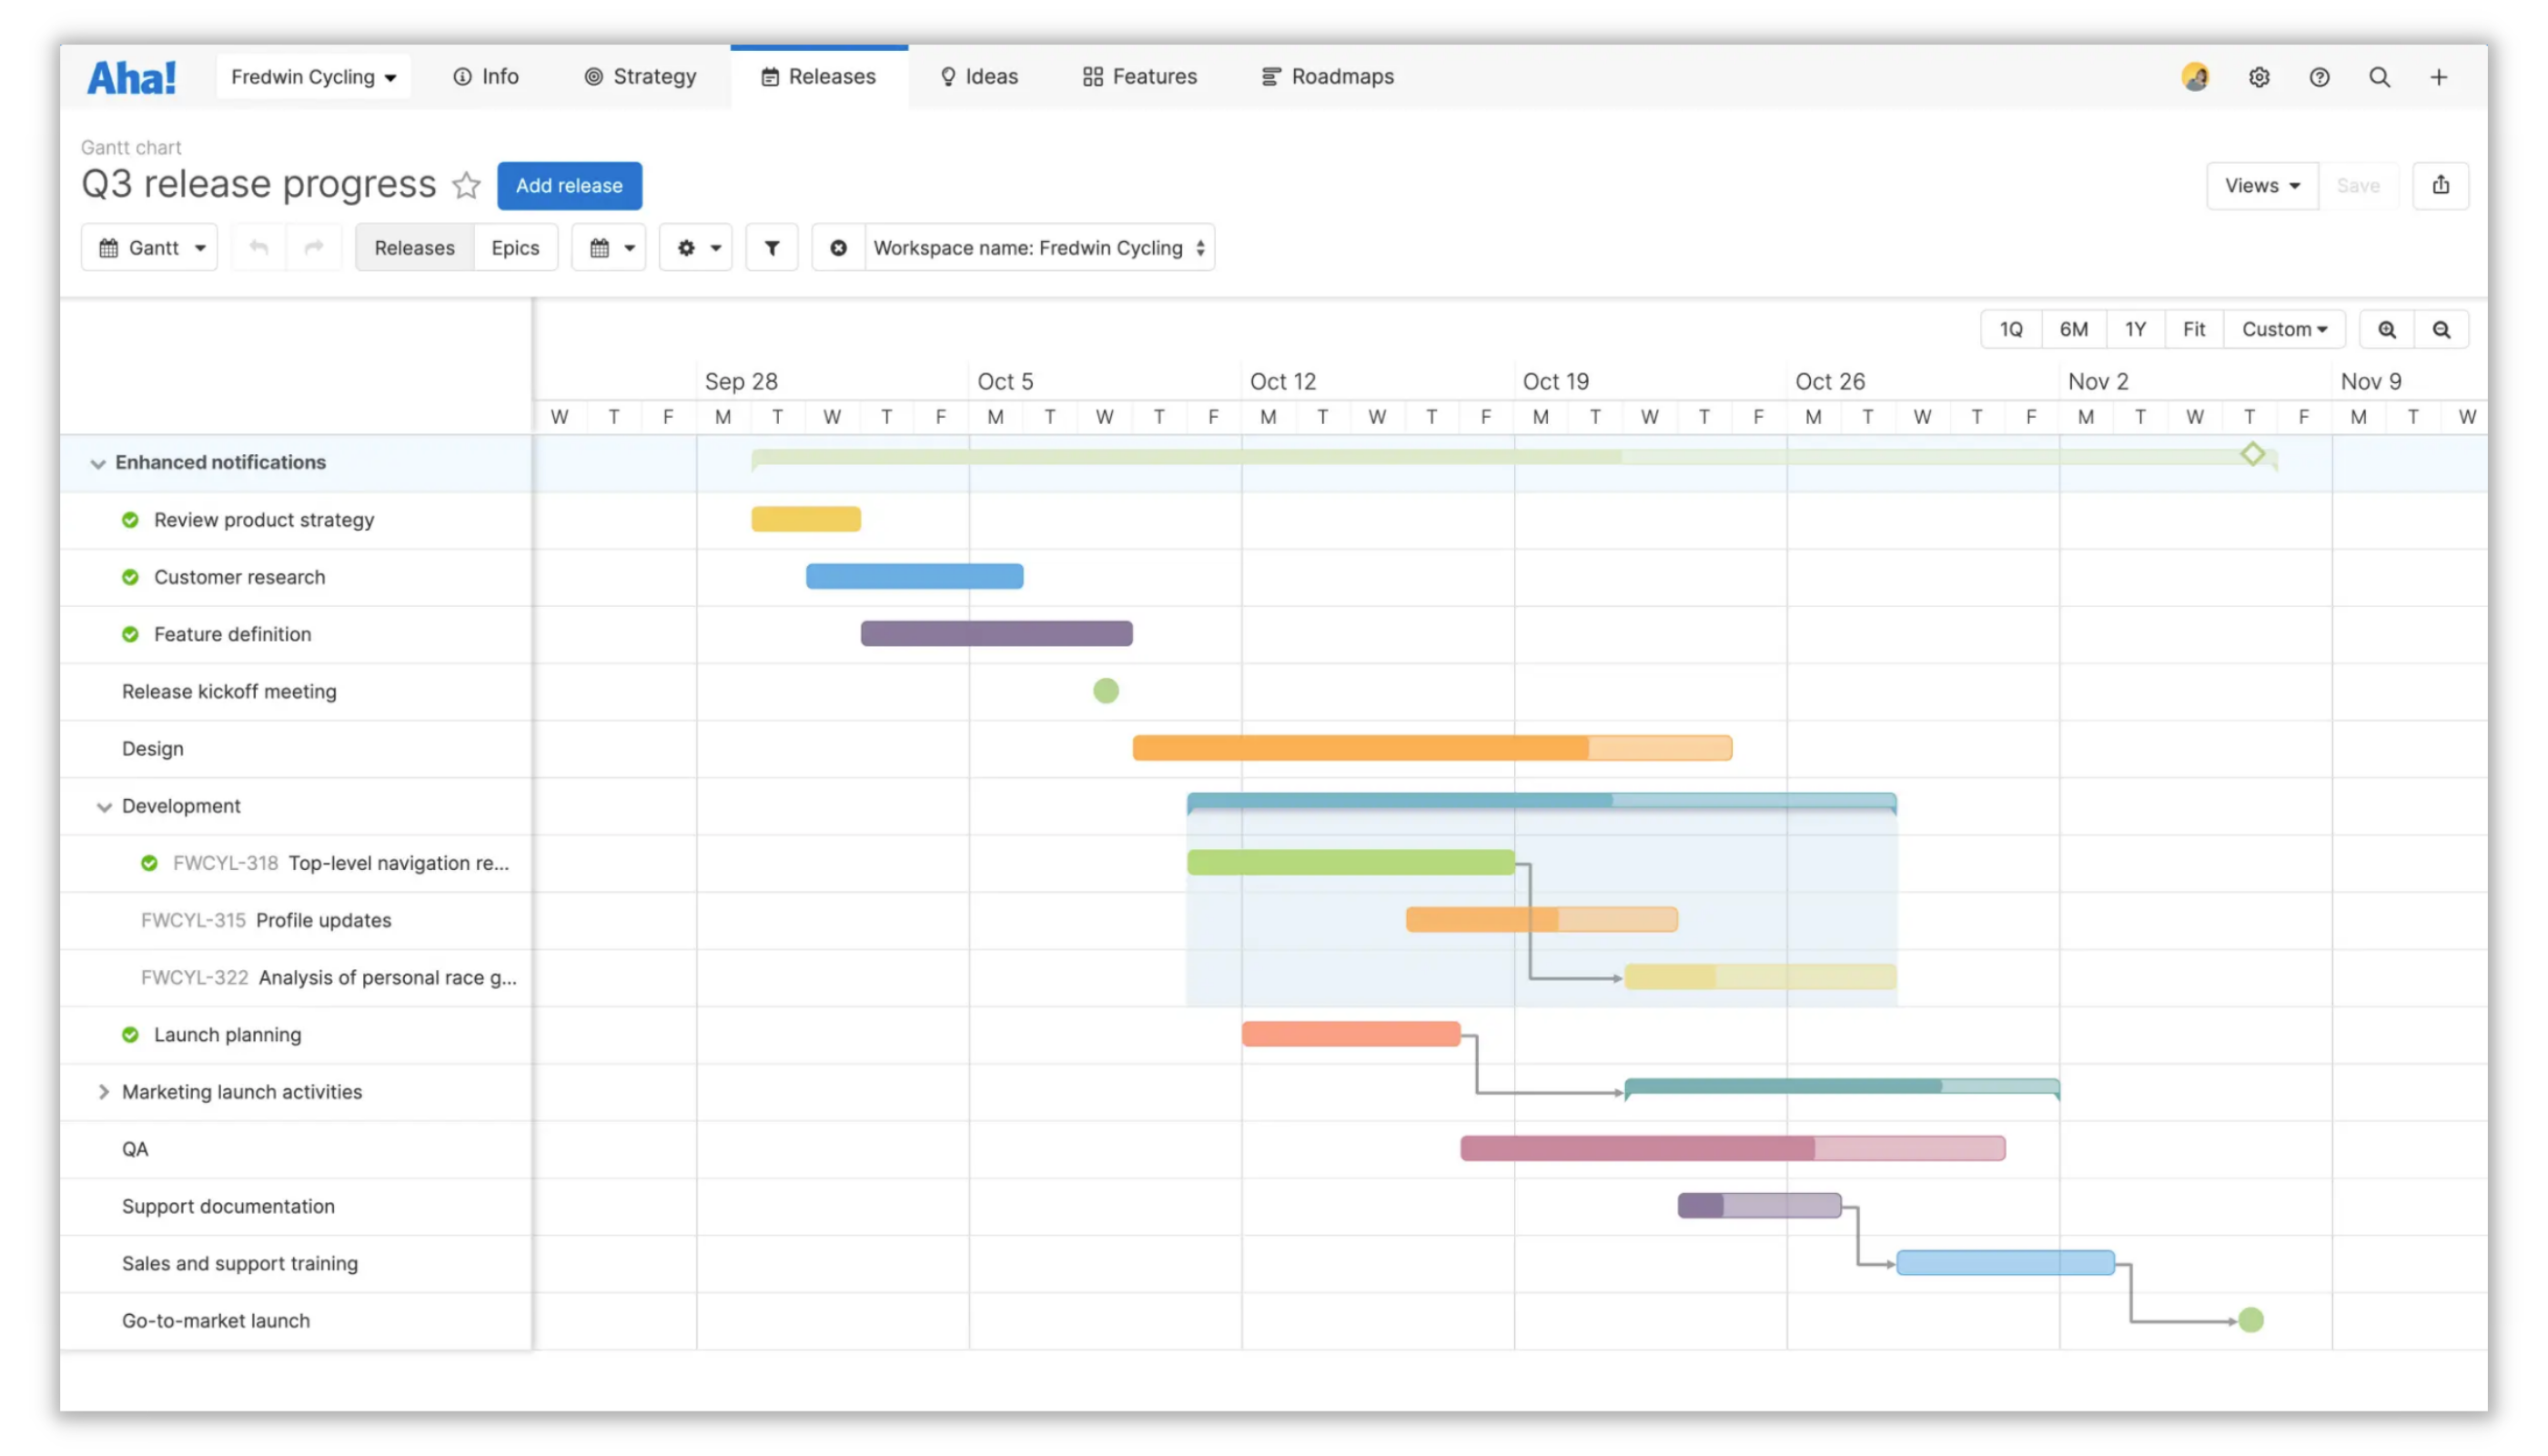The image size is (2548, 1456).
Task: Click Customer research green checkmark
Action: [x=130, y=577]
